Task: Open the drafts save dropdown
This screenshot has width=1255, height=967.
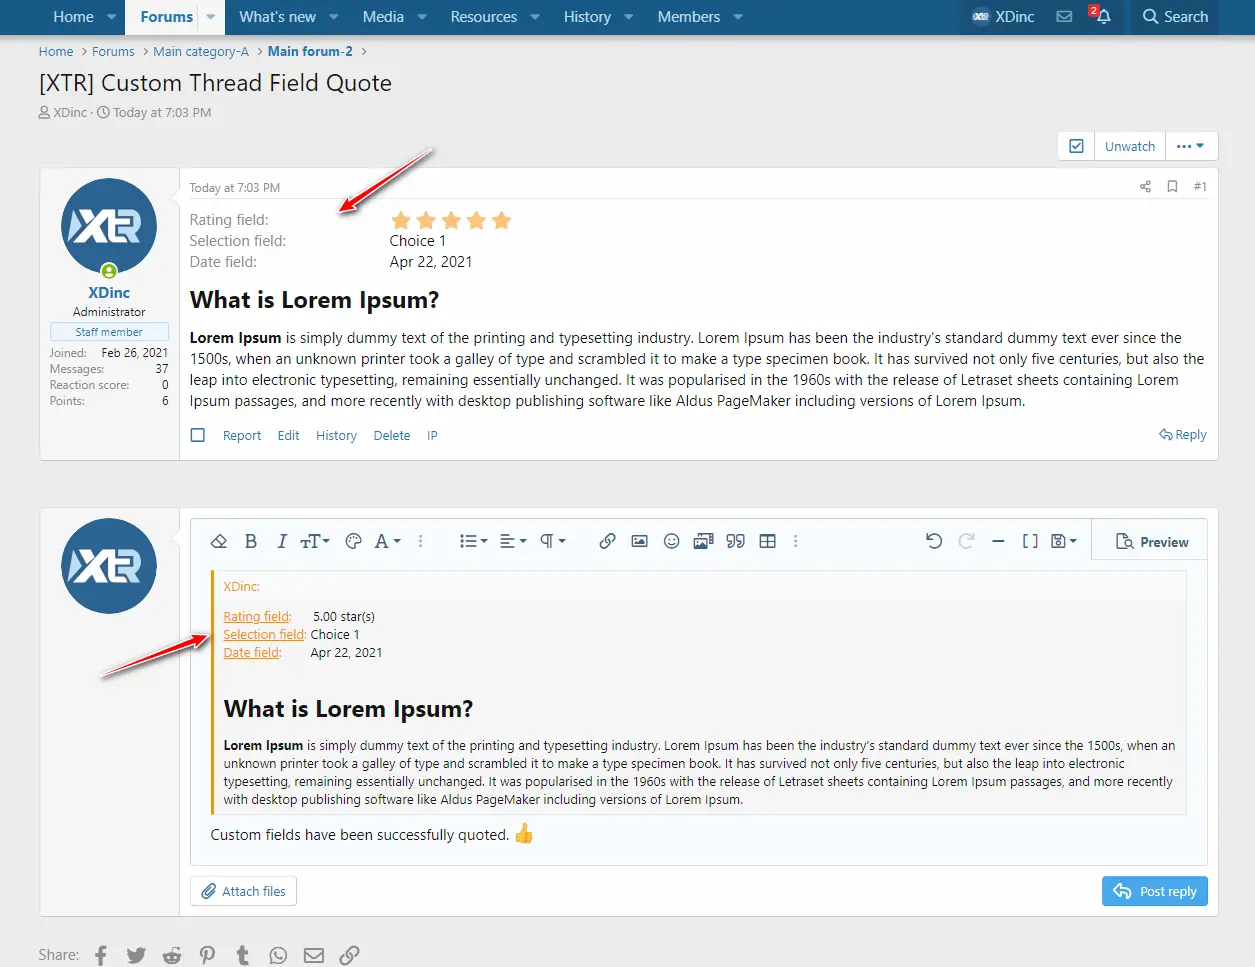Action: (1064, 541)
